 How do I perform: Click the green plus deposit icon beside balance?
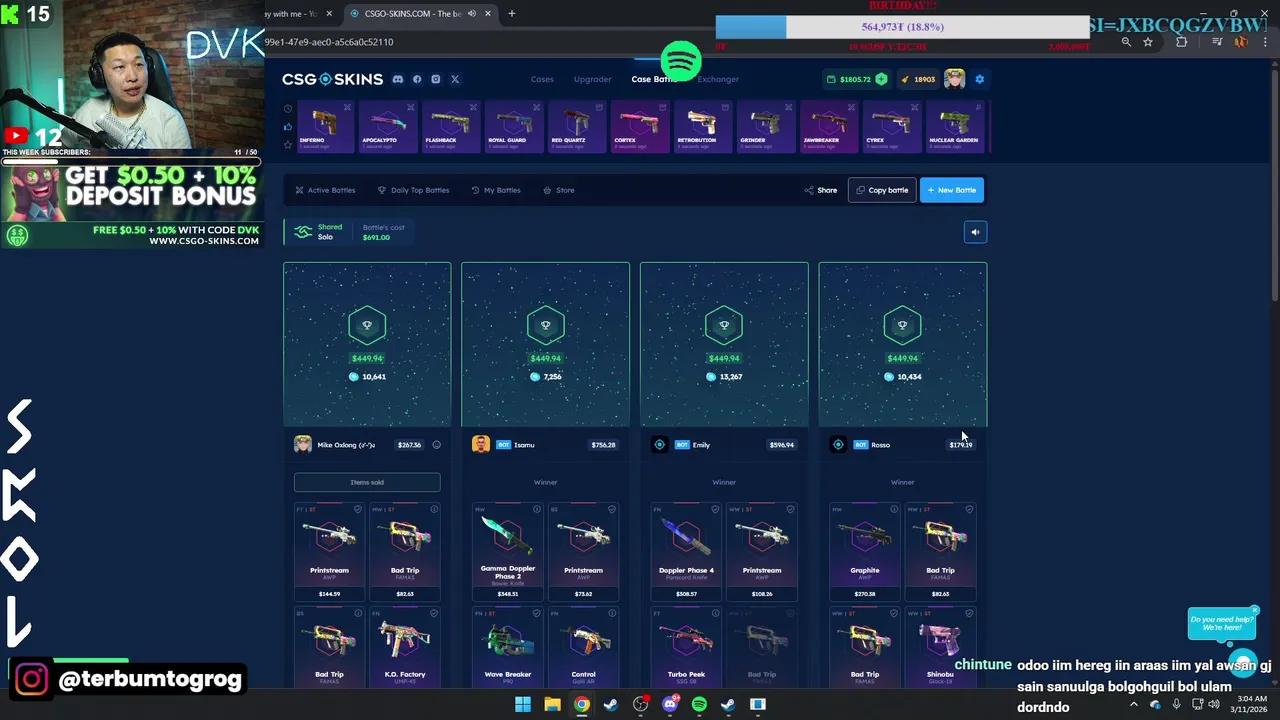881,79
